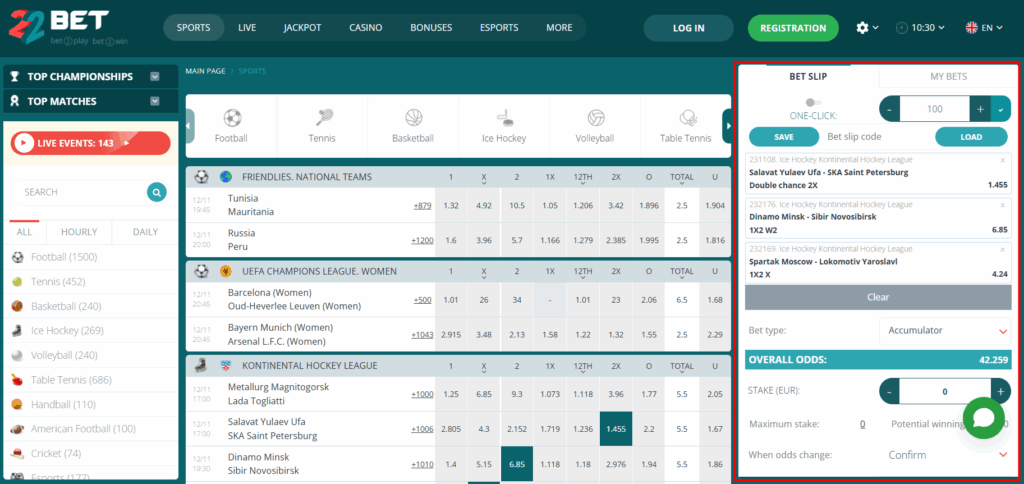Viewport: 1024px width, 484px height.
Task: Click the search magnifier button
Action: click(157, 192)
